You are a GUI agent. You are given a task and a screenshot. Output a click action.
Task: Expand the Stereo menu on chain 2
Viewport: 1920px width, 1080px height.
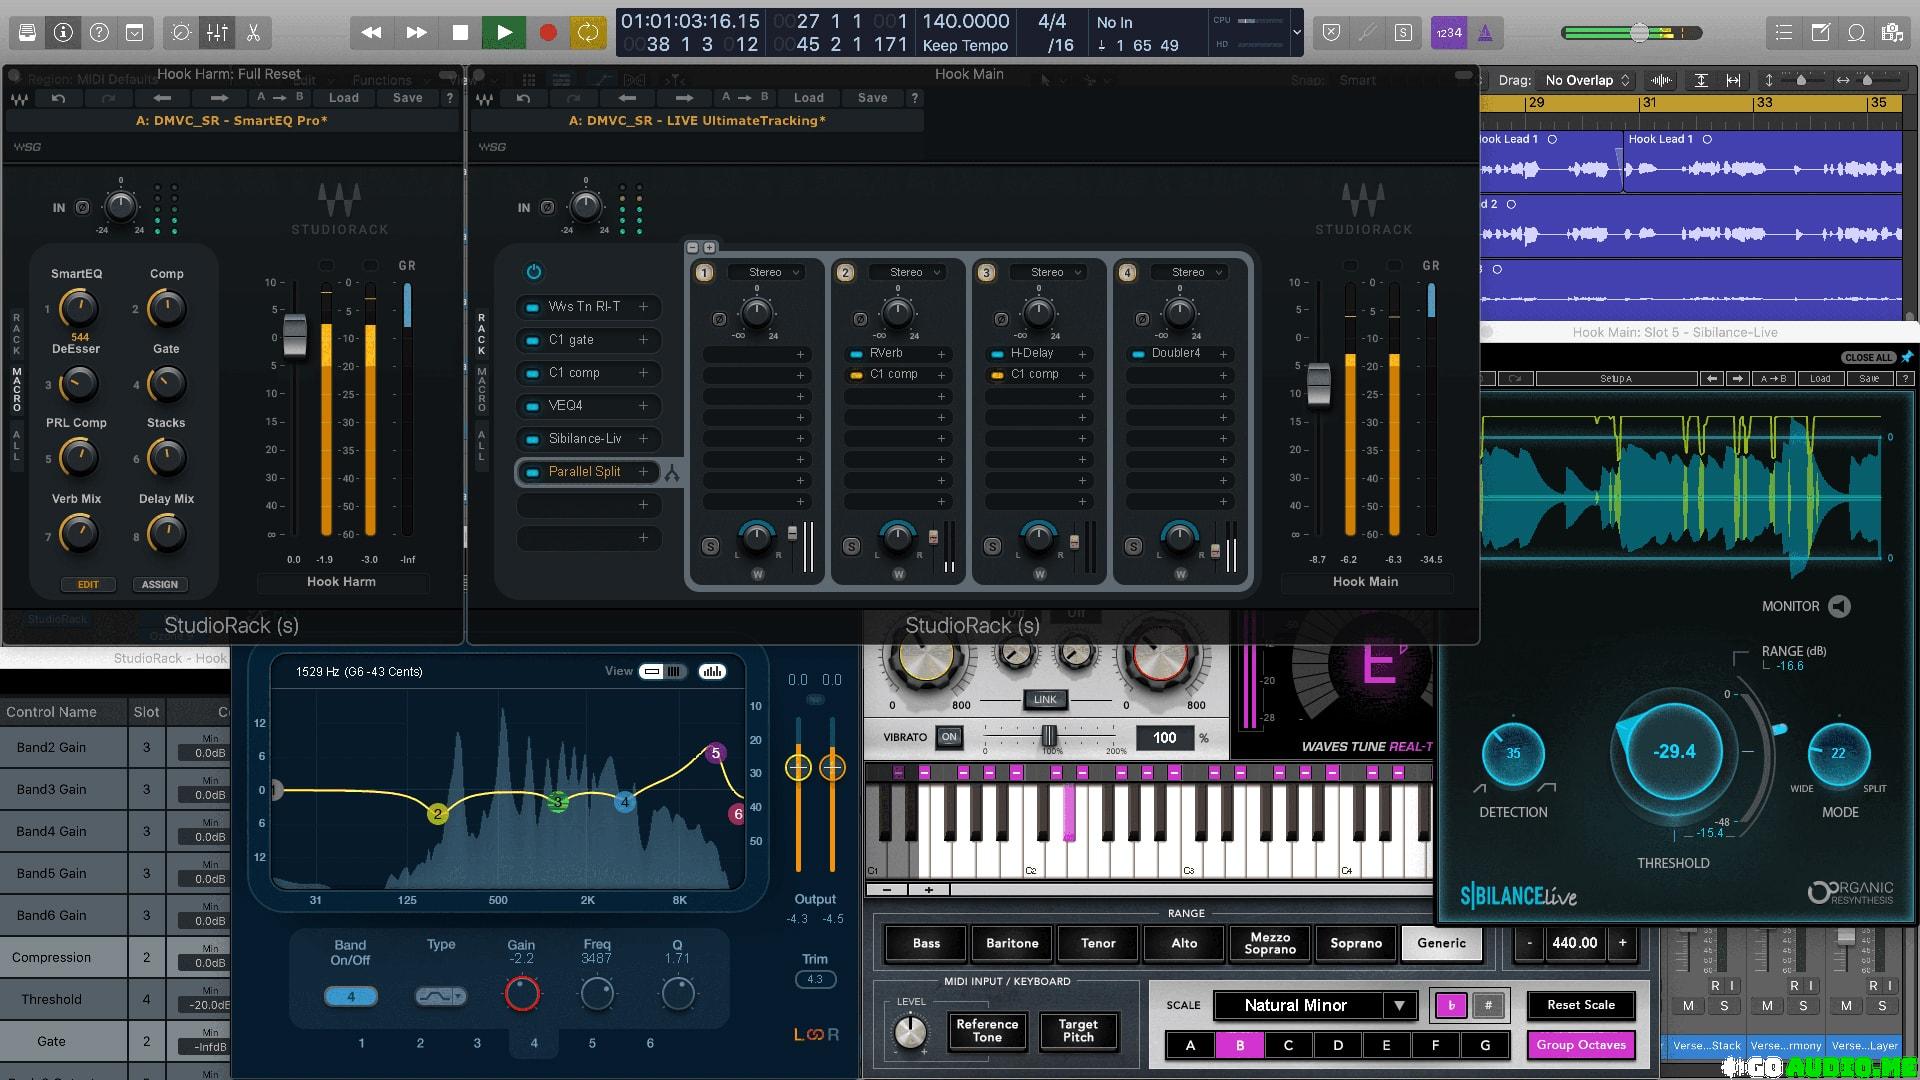click(x=906, y=272)
